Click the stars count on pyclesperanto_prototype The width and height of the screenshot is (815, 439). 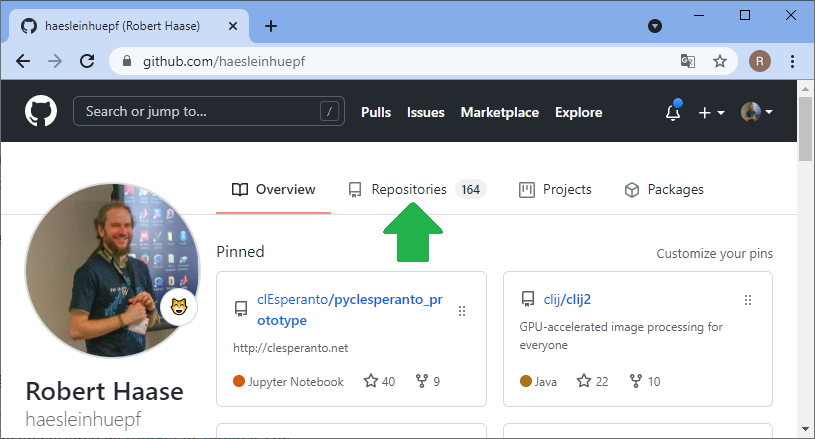tap(379, 381)
